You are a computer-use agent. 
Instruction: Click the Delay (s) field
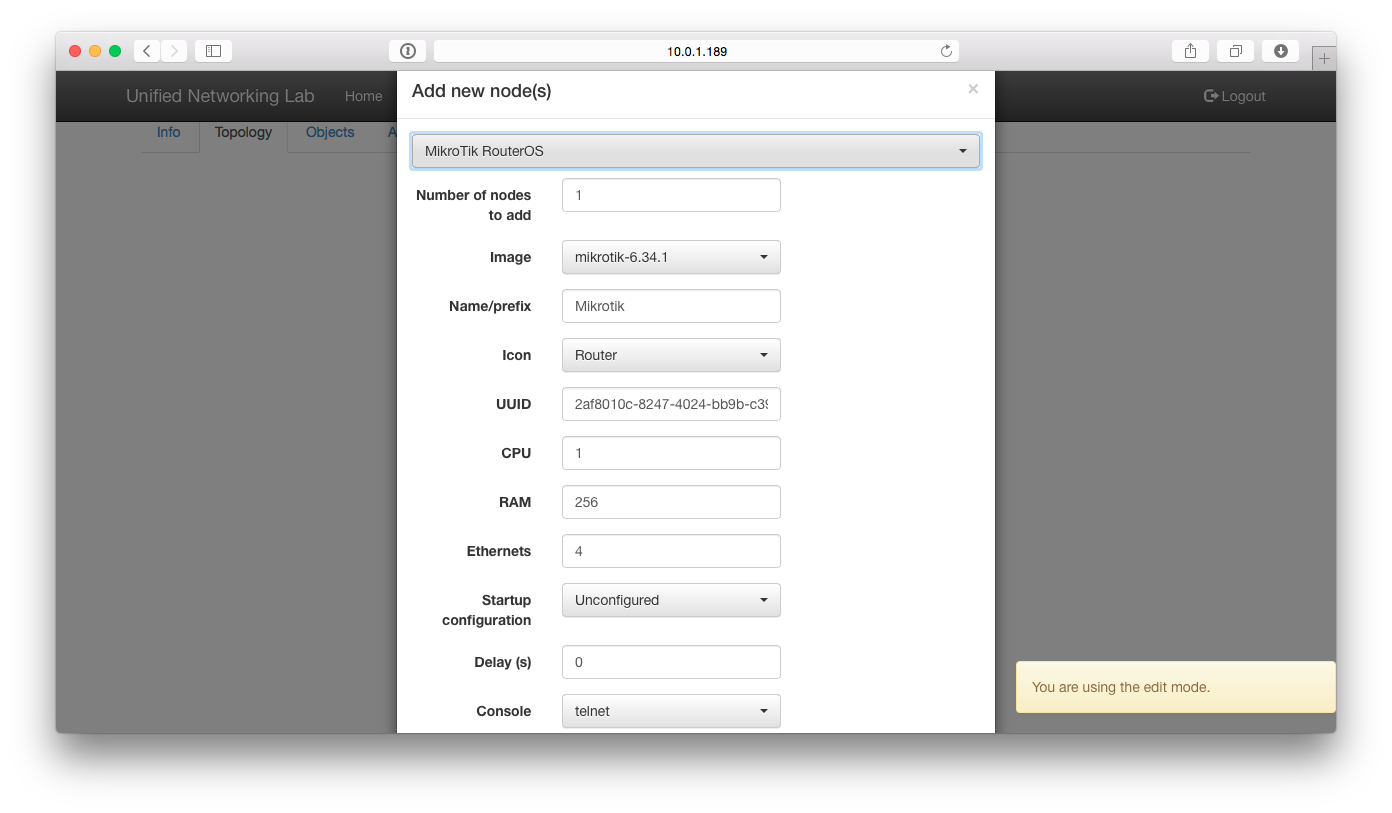671,662
